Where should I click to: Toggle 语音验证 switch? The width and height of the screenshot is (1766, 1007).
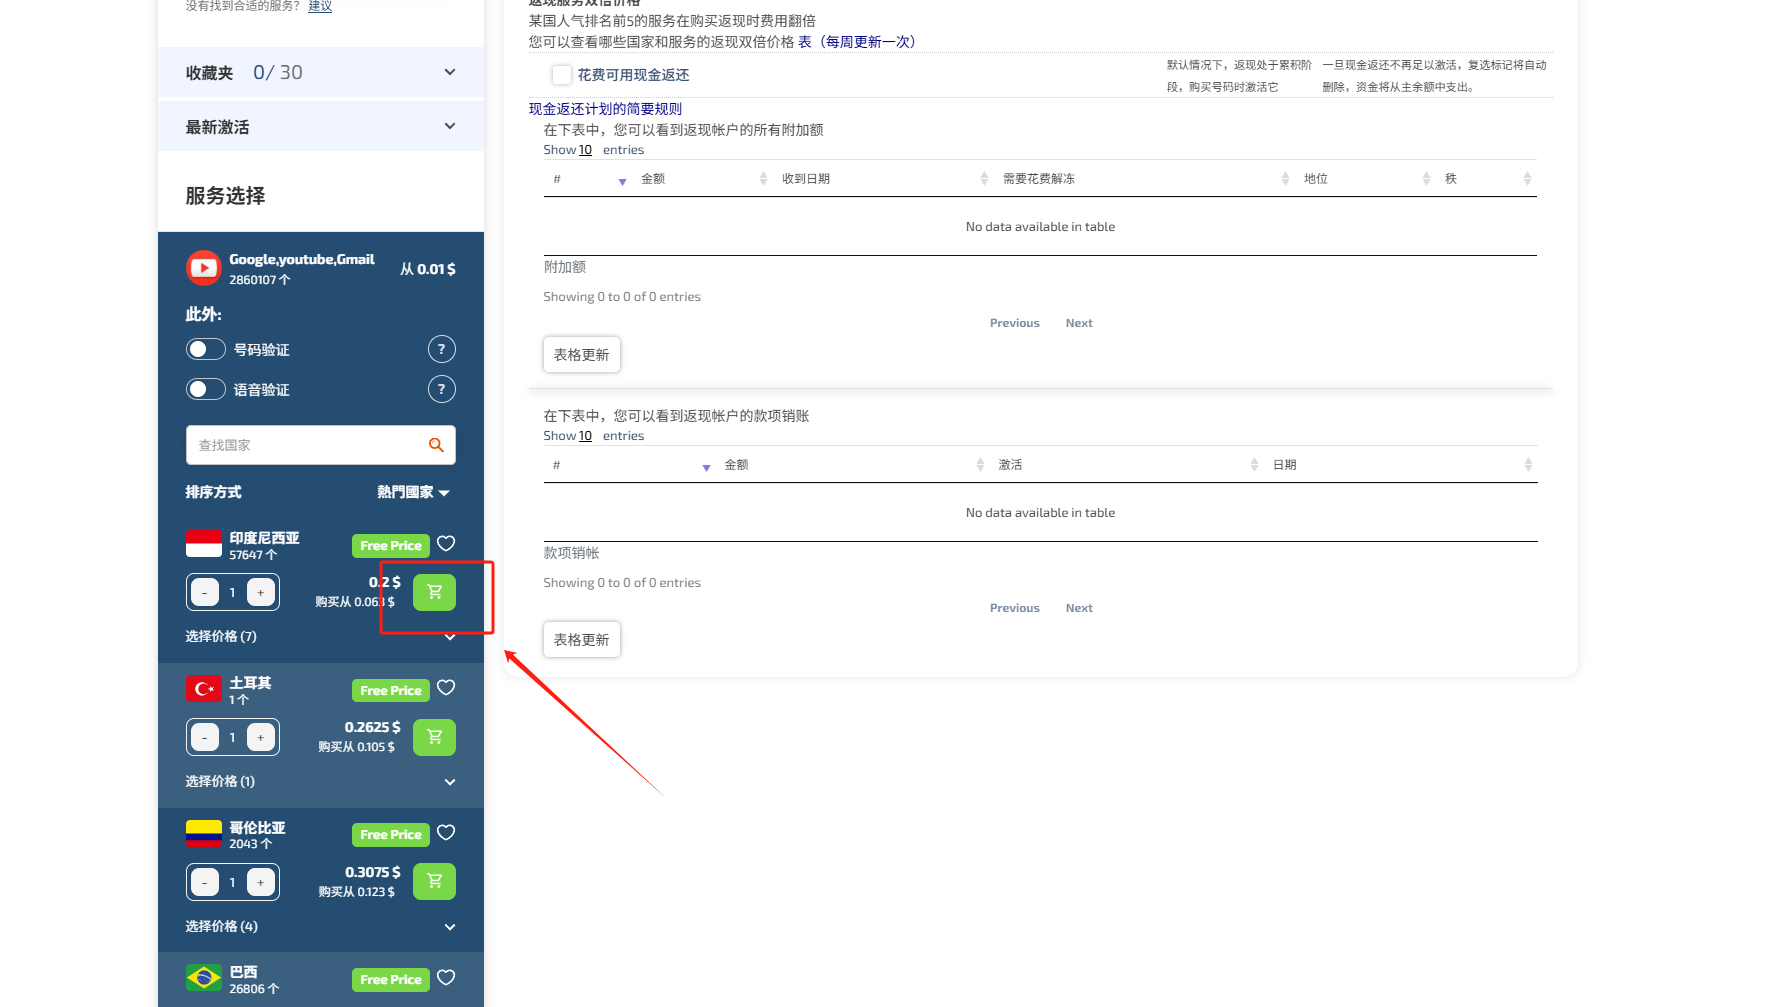(206, 389)
